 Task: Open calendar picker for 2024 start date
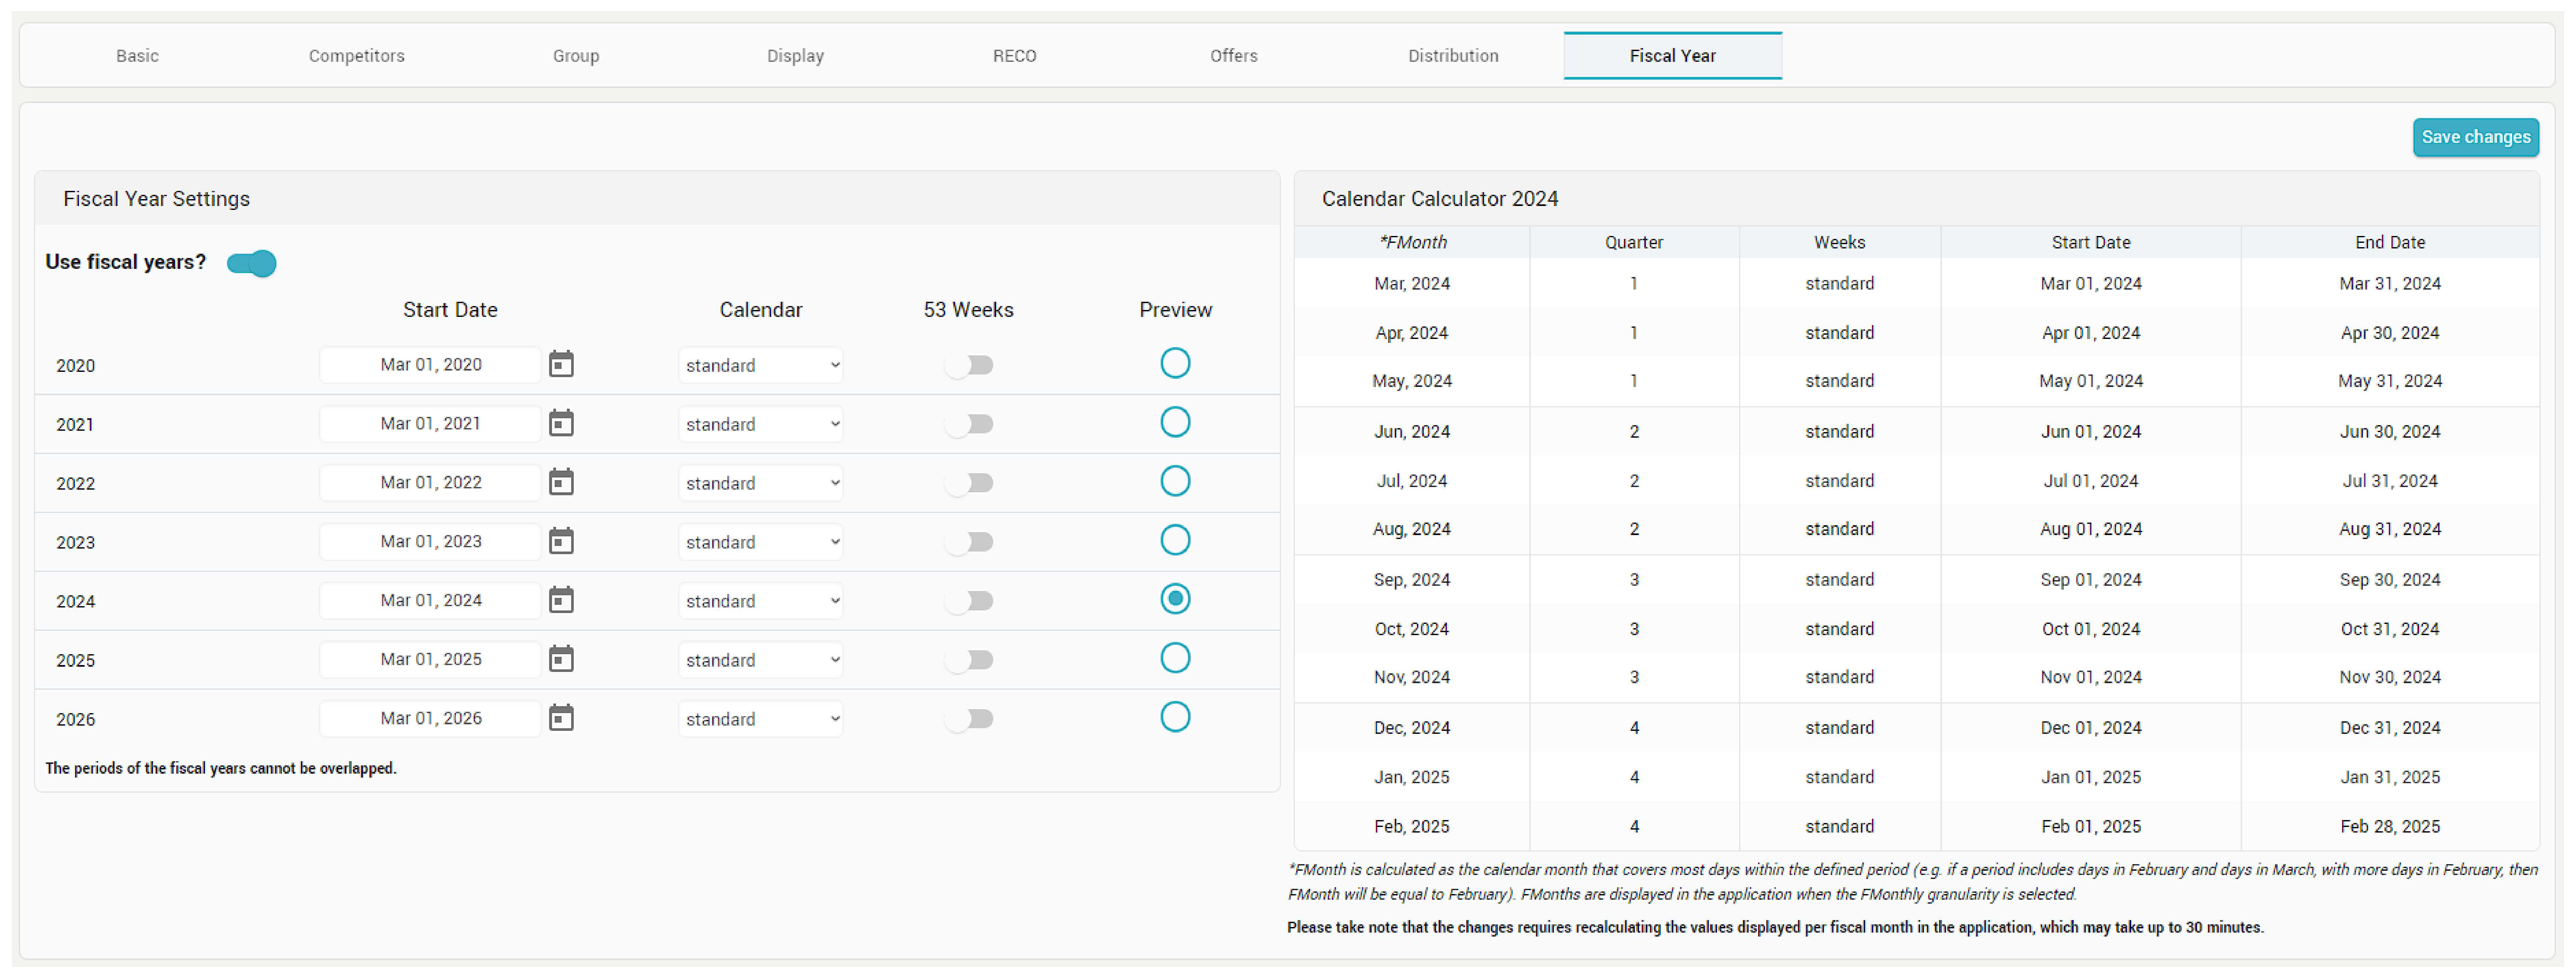click(x=561, y=600)
